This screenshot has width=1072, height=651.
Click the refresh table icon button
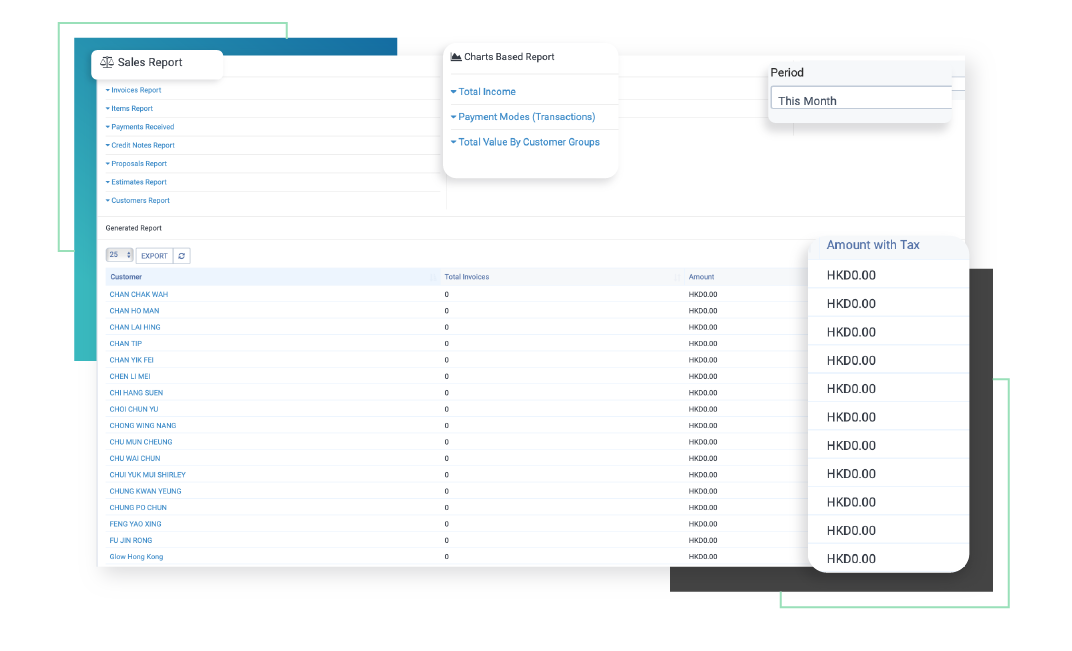pyautogui.click(x=181, y=256)
